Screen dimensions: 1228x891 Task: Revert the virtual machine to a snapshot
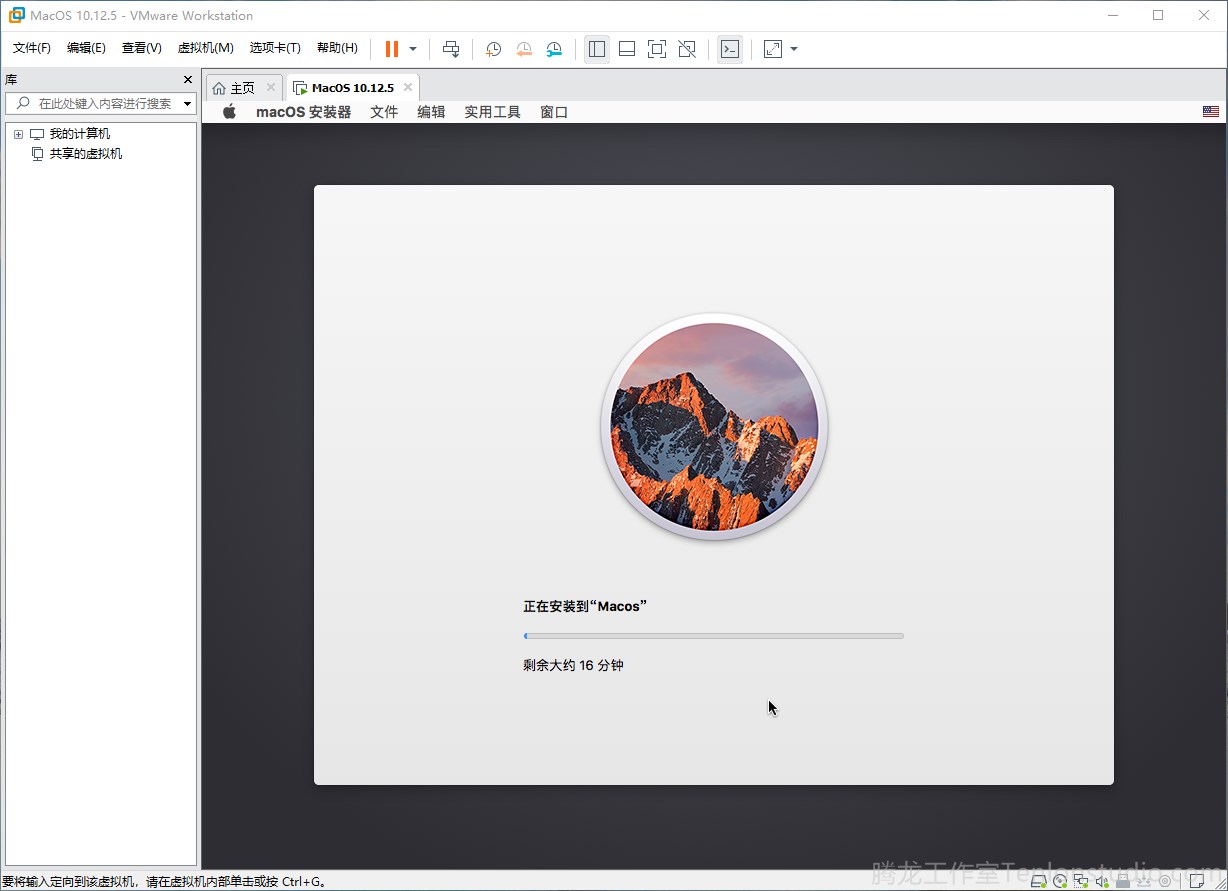(x=524, y=49)
